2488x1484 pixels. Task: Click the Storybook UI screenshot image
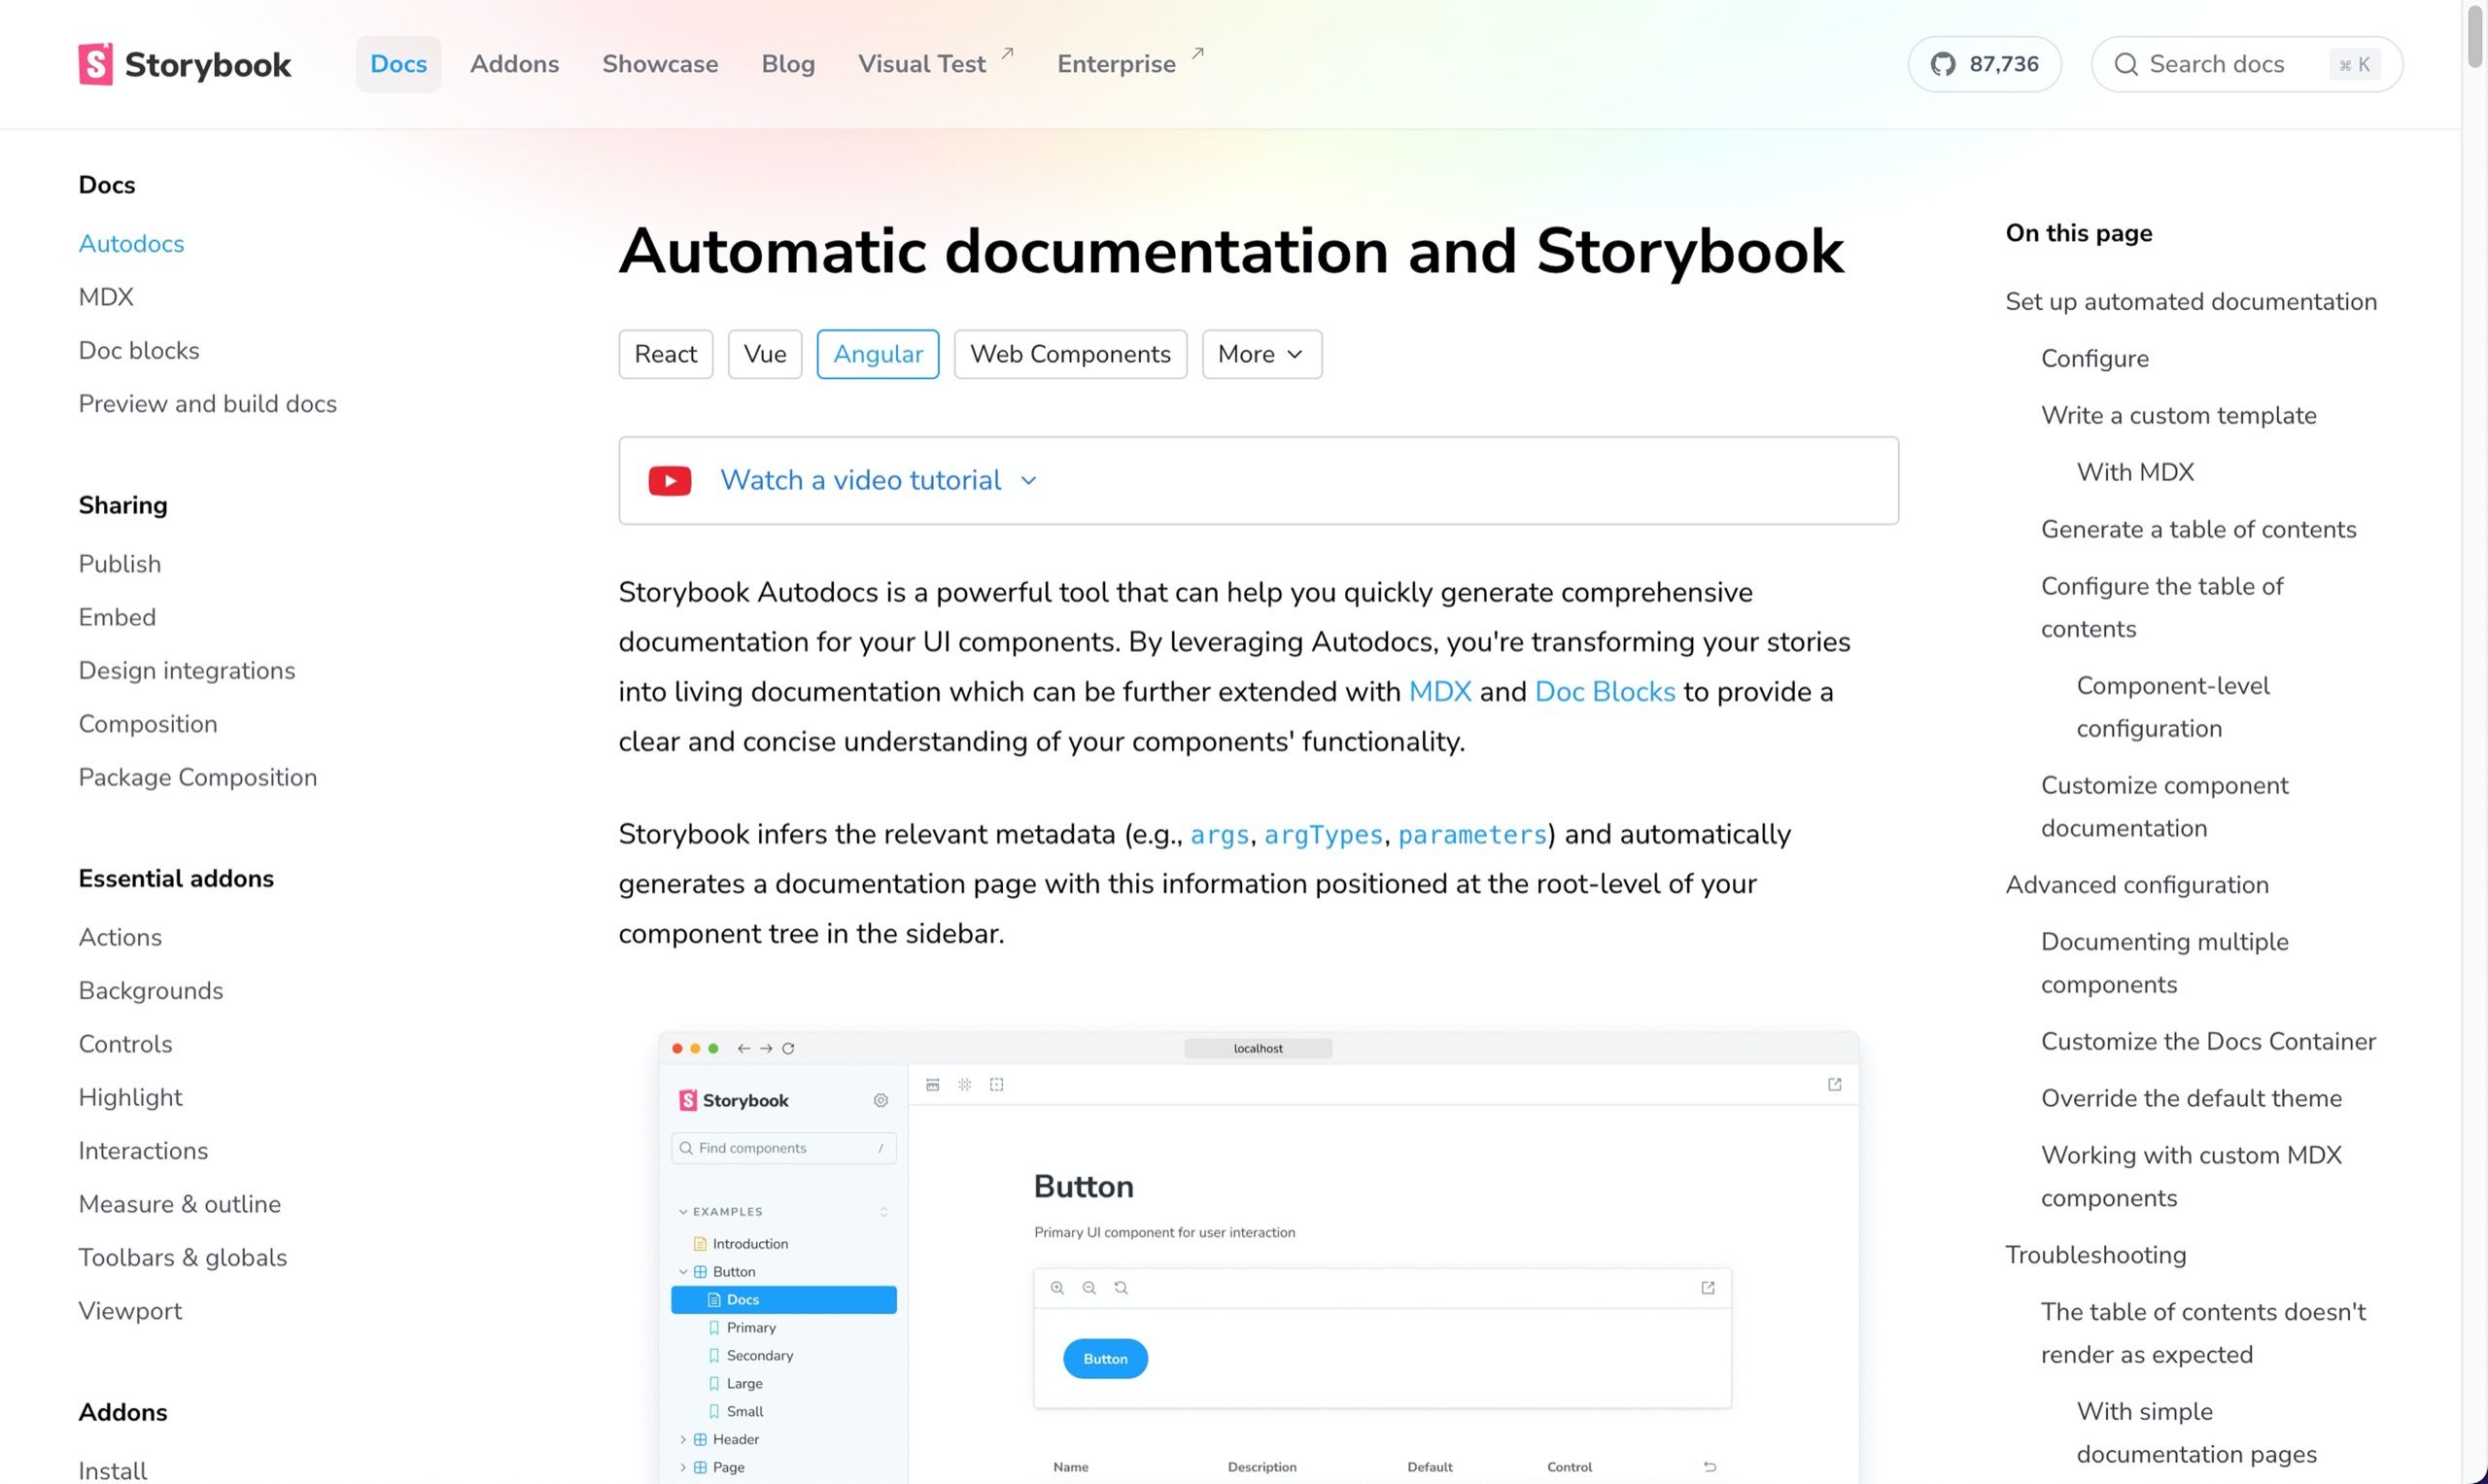point(1258,1258)
